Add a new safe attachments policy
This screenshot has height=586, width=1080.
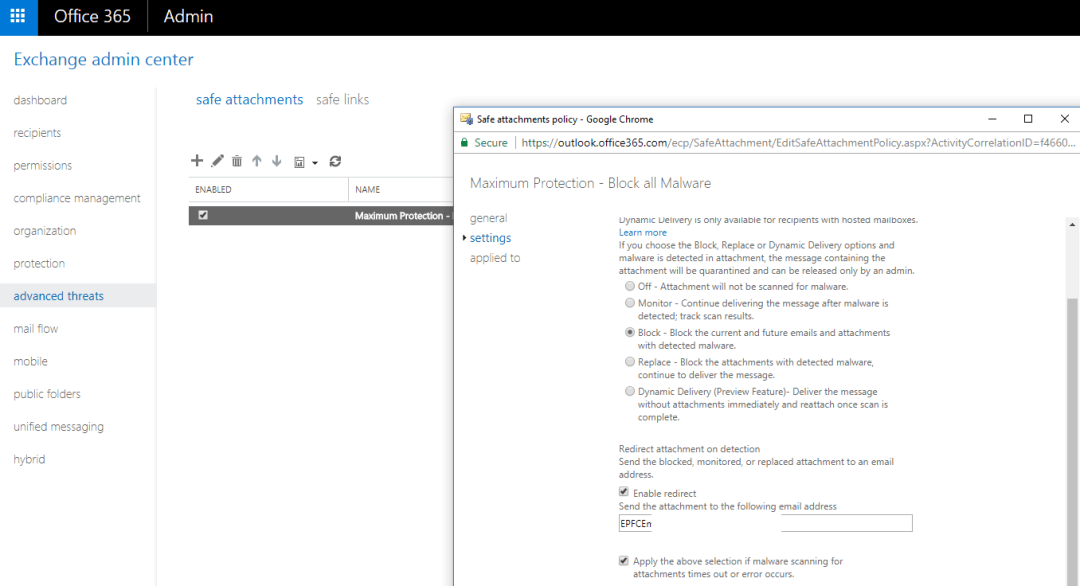point(197,161)
